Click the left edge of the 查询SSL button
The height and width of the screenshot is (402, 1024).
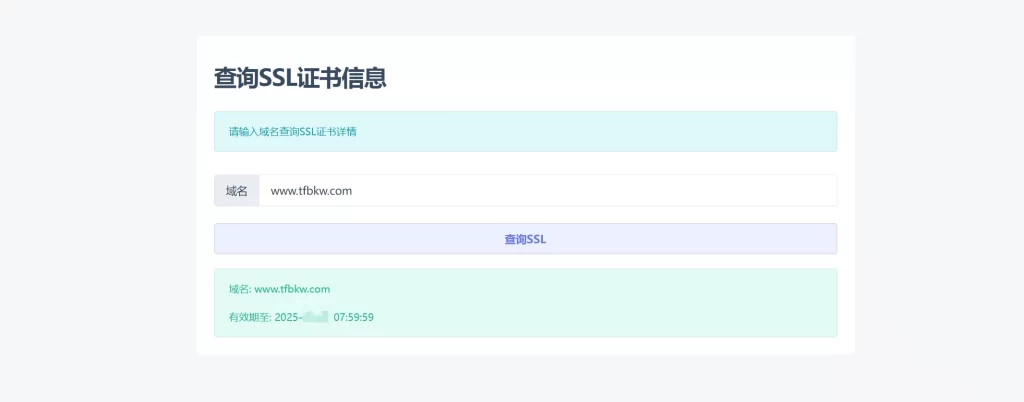coord(224,239)
